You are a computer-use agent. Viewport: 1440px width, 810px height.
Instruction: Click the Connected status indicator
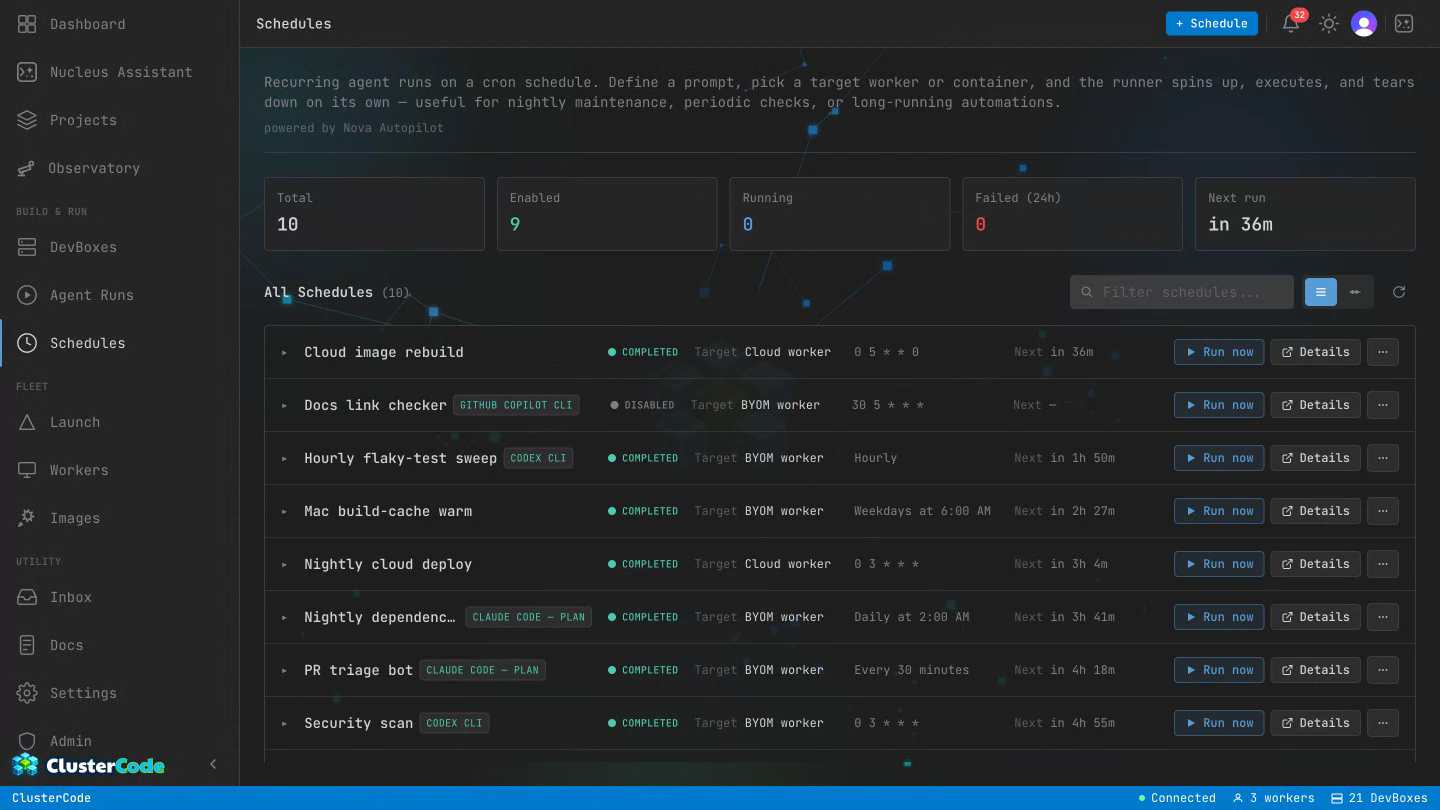(1177, 798)
